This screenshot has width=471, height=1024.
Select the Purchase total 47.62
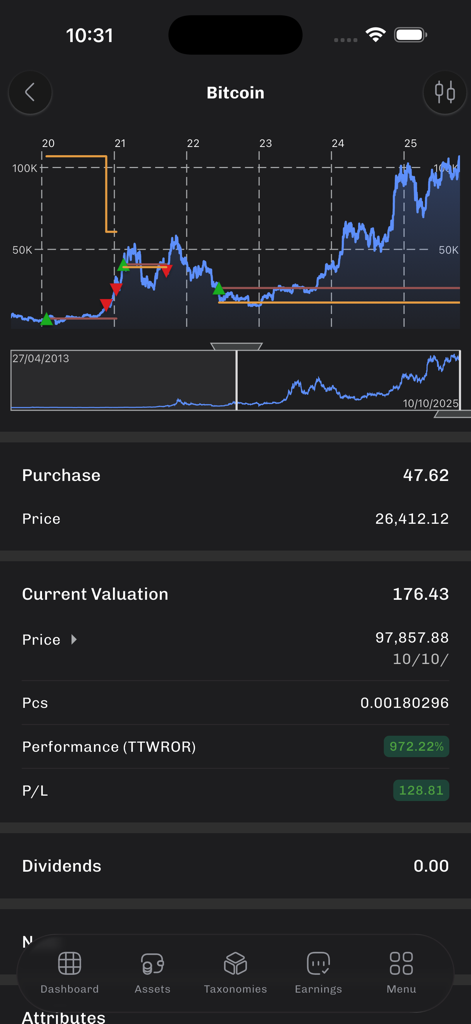coord(426,475)
